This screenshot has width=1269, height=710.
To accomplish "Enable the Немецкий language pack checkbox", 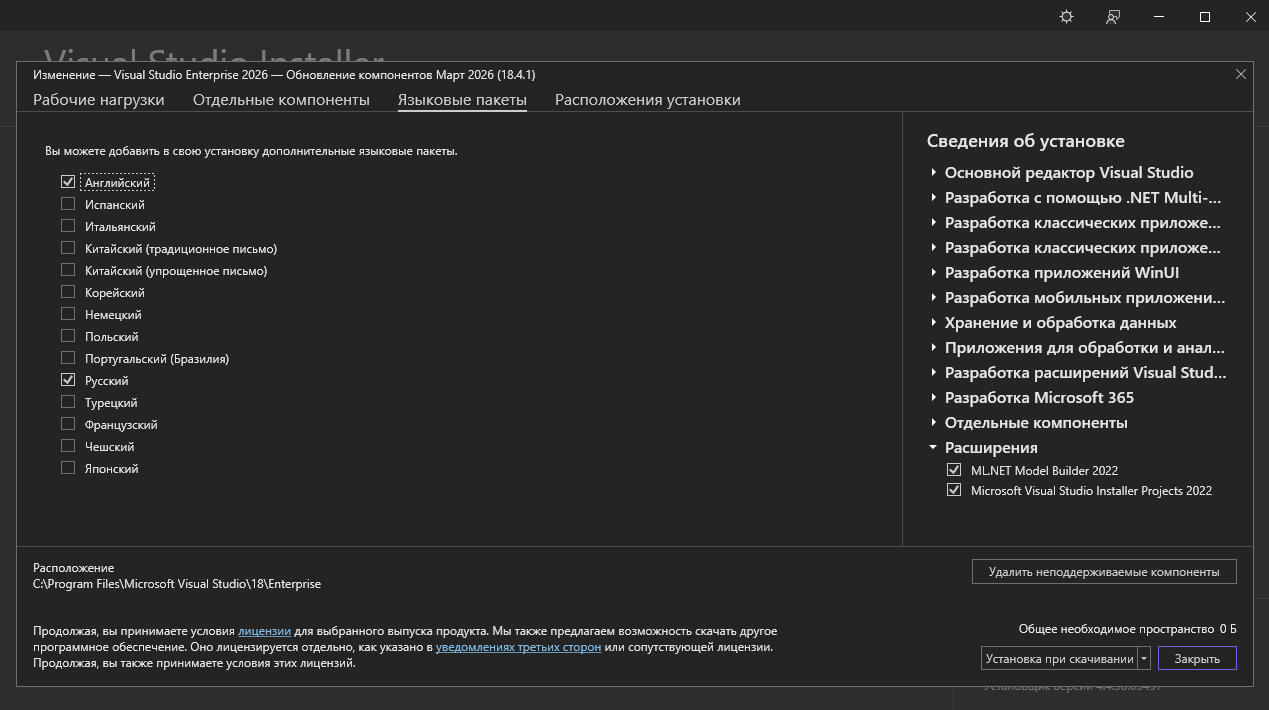I will tap(68, 315).
